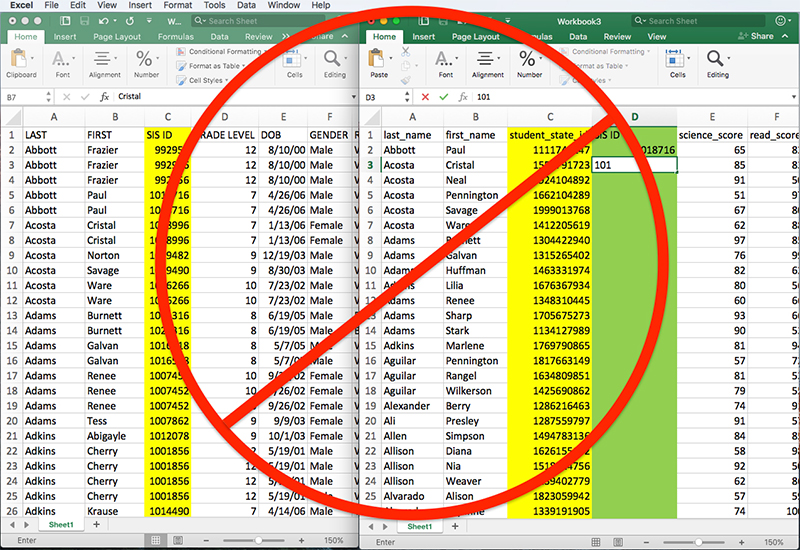Click the Share button in Workbook3

(x=757, y=37)
